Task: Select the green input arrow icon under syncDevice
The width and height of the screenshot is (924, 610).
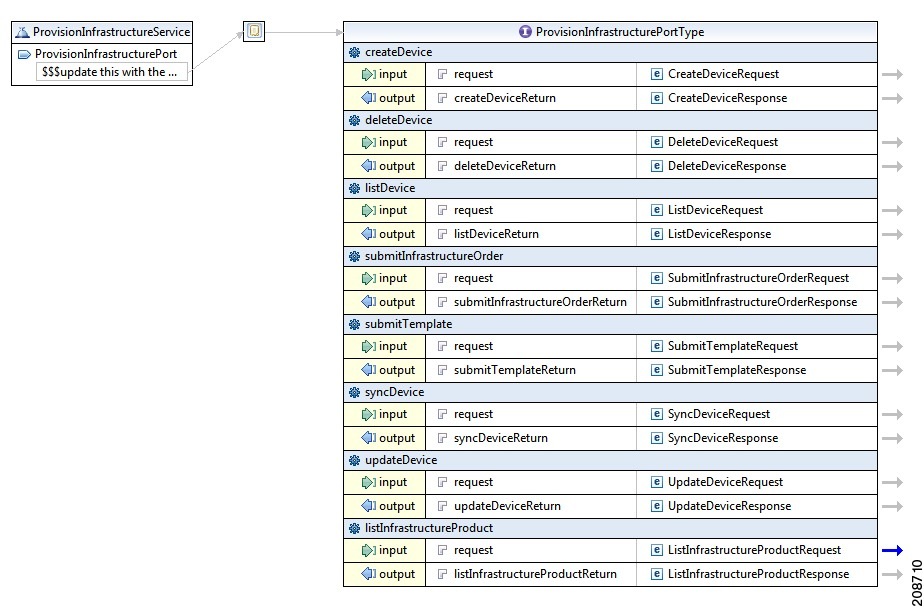Action: click(367, 413)
